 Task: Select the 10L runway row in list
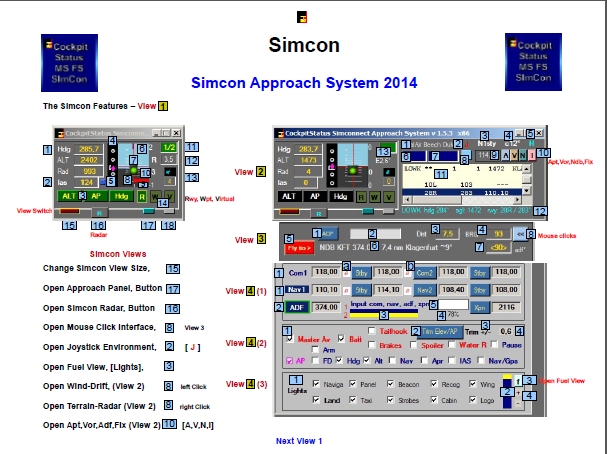click(x=462, y=185)
